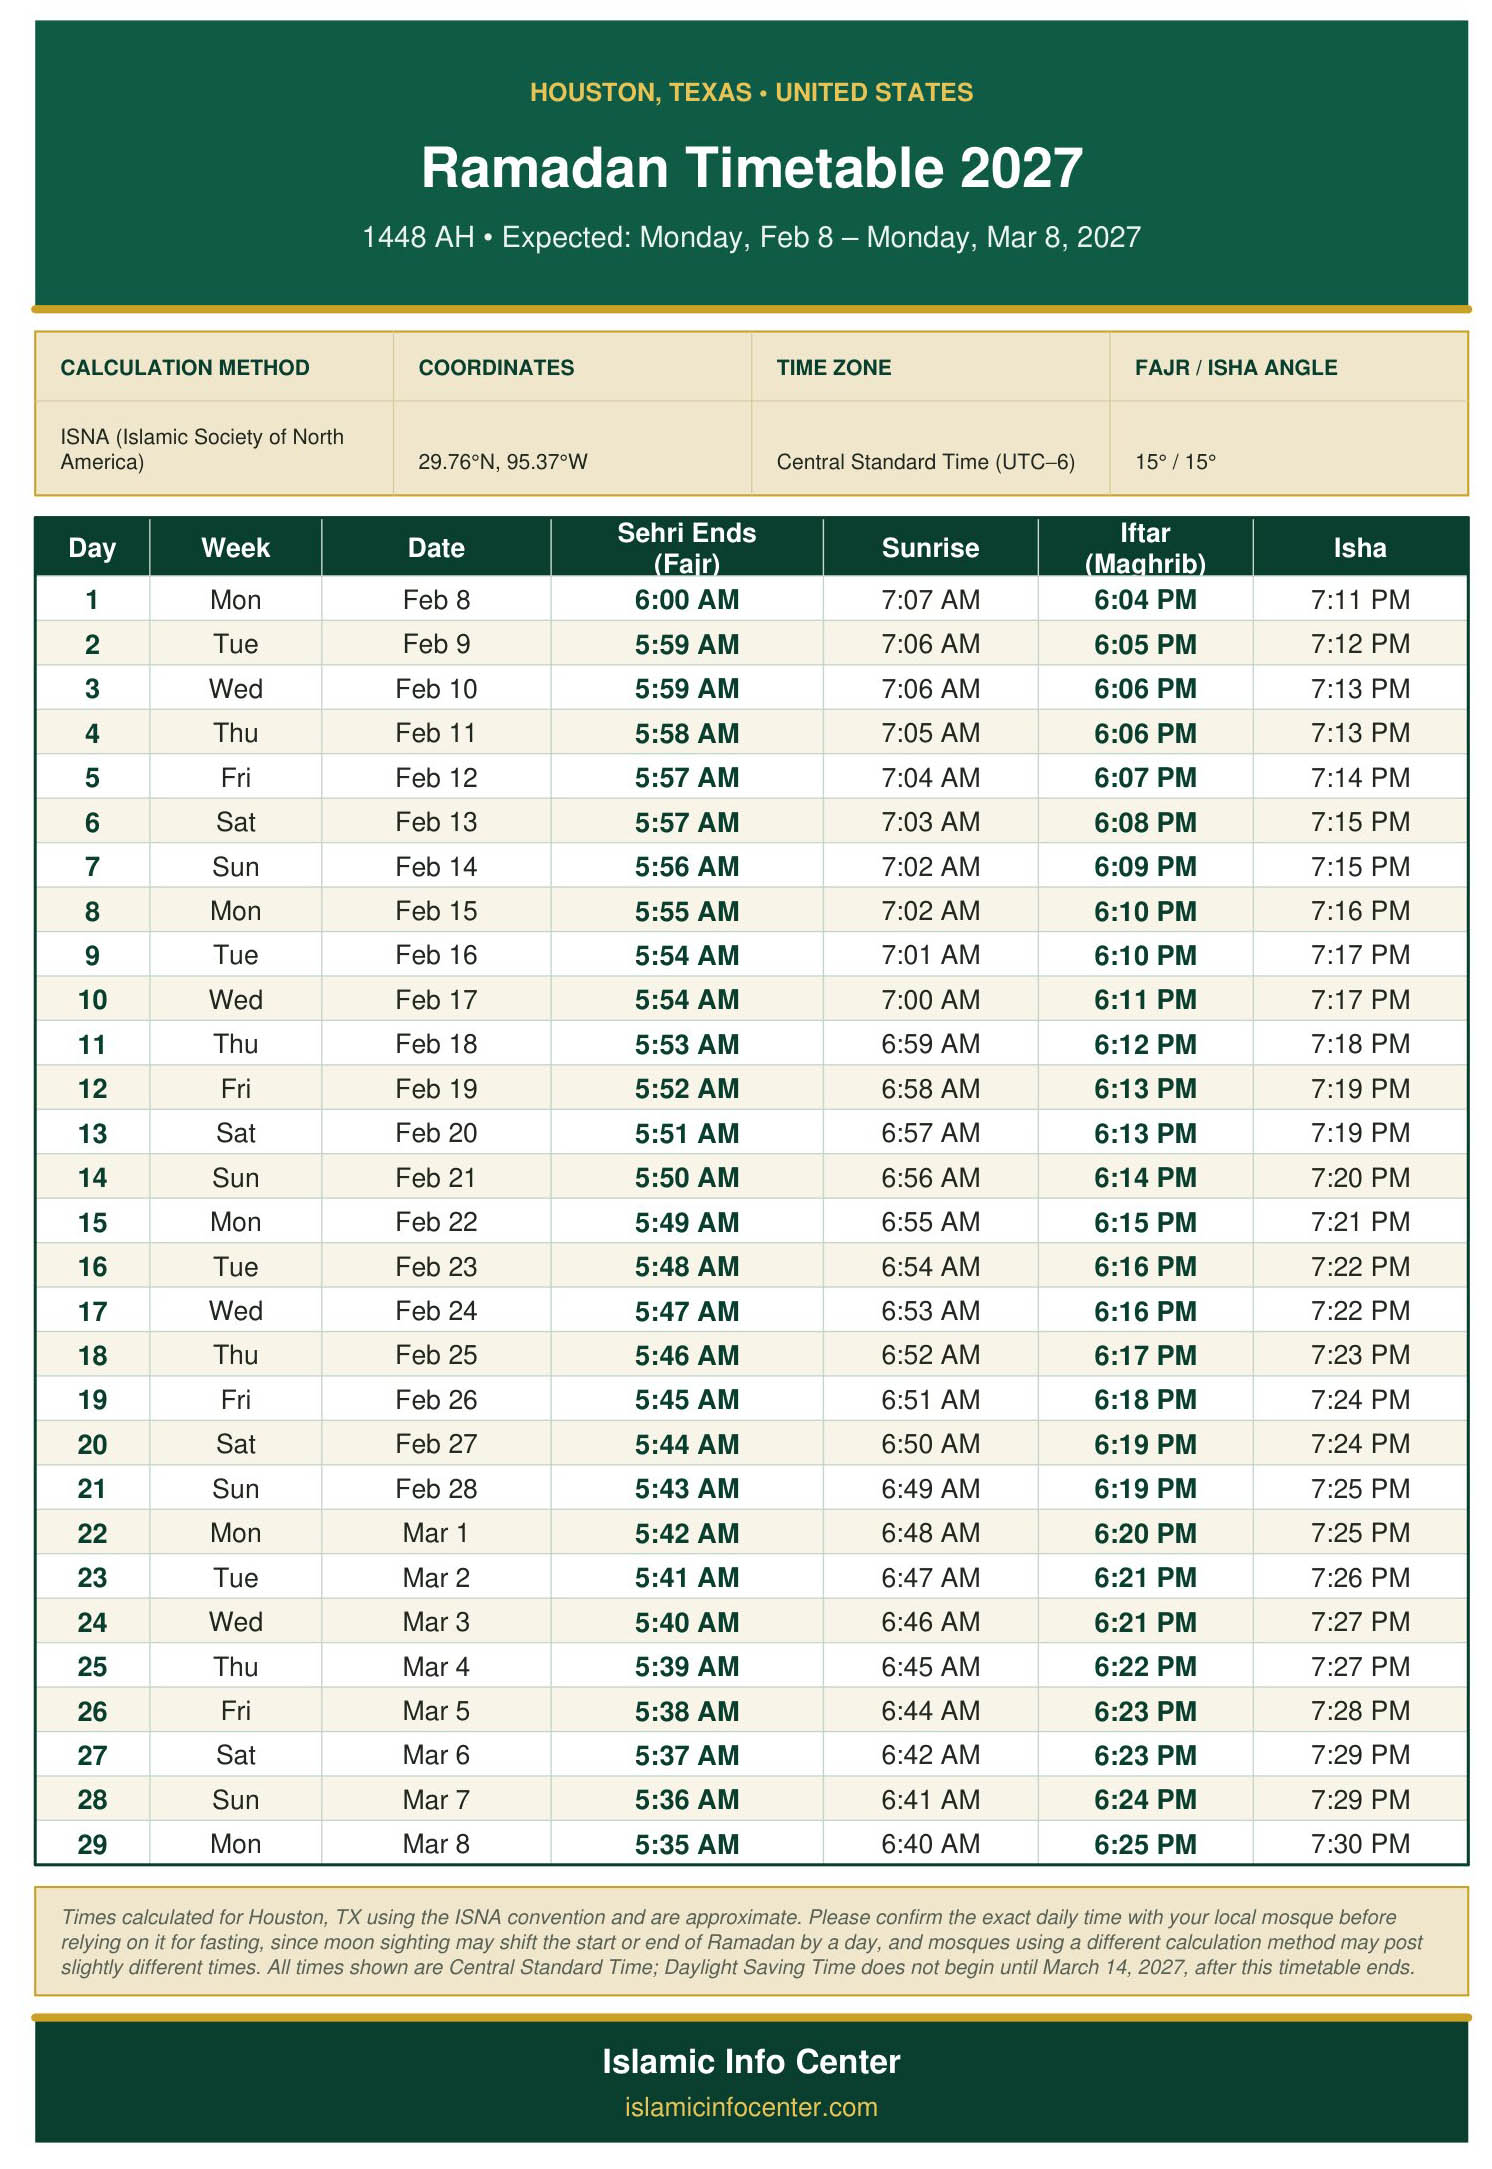Click the date cell 'Feb 19'

pyautogui.click(x=436, y=1088)
